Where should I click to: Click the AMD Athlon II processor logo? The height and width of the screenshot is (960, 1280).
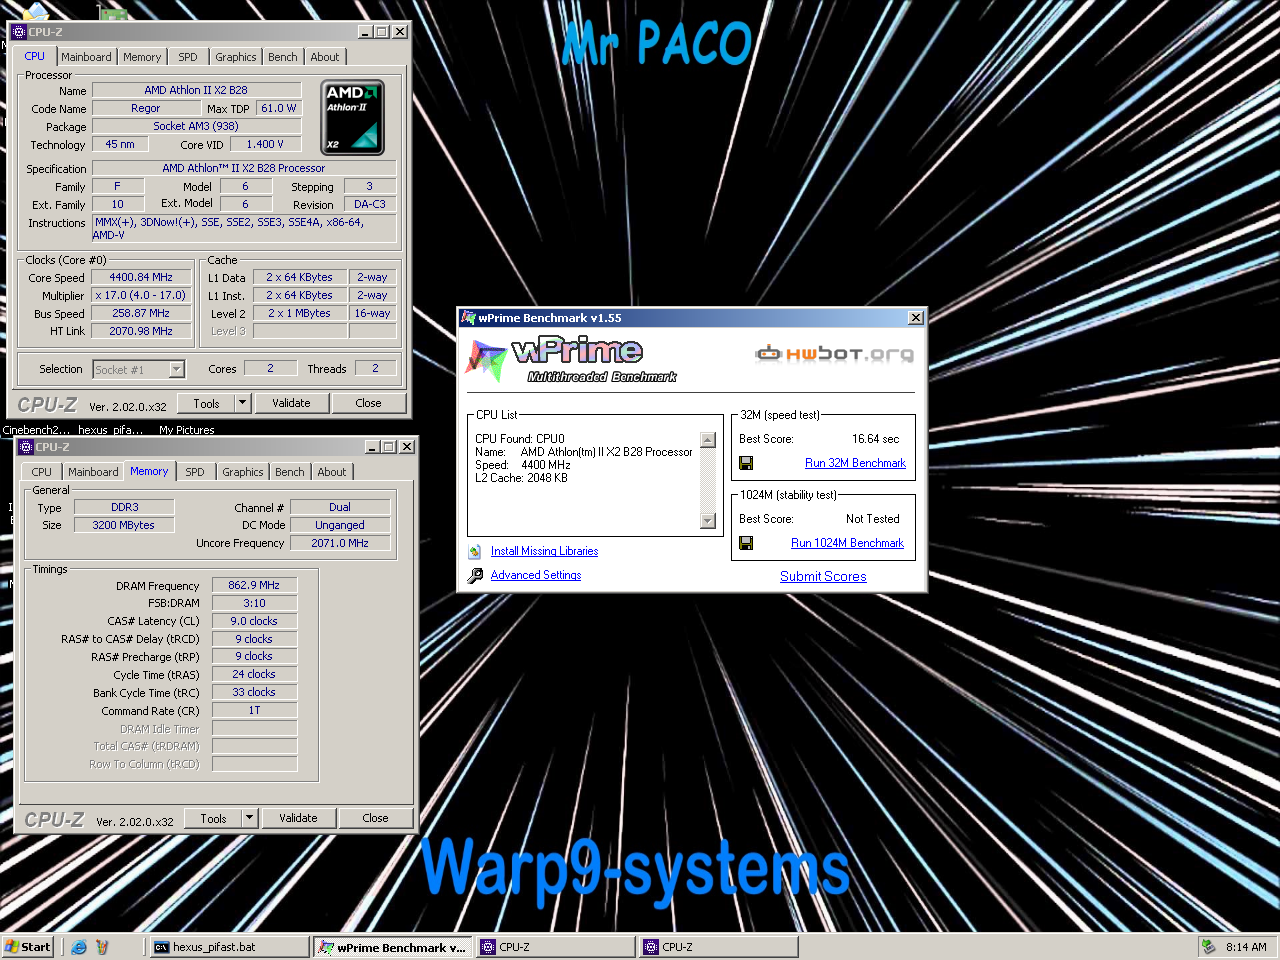point(353,119)
